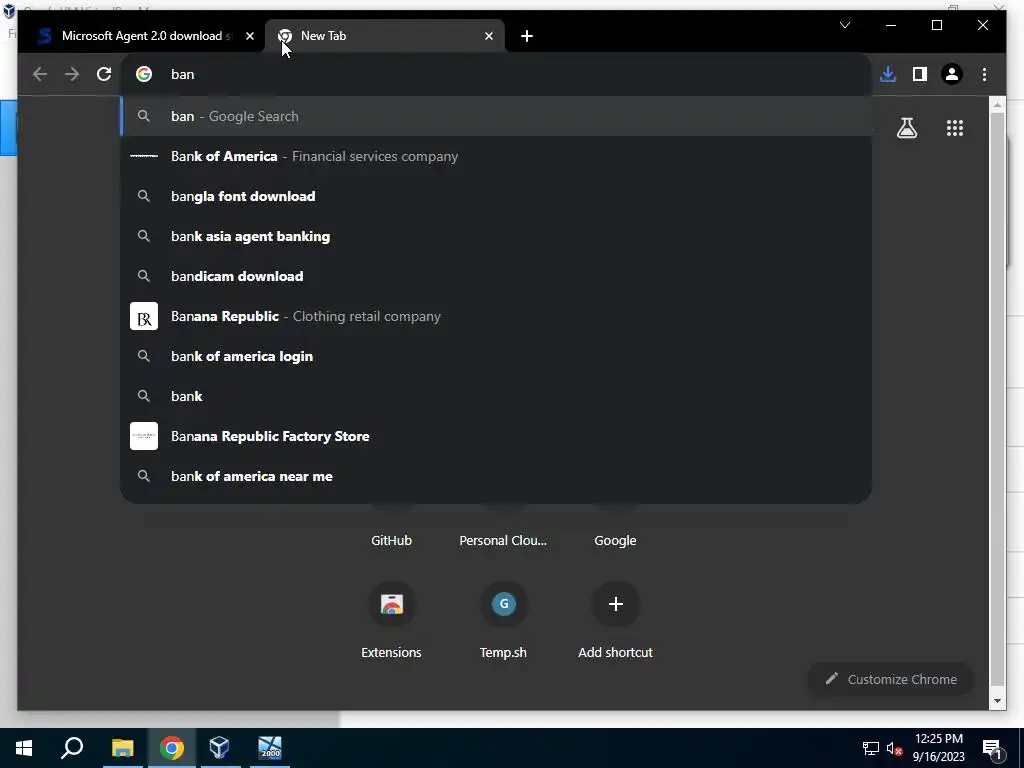The image size is (1024, 768).
Task: Click the Google icon in the address bar
Action: 144,74
